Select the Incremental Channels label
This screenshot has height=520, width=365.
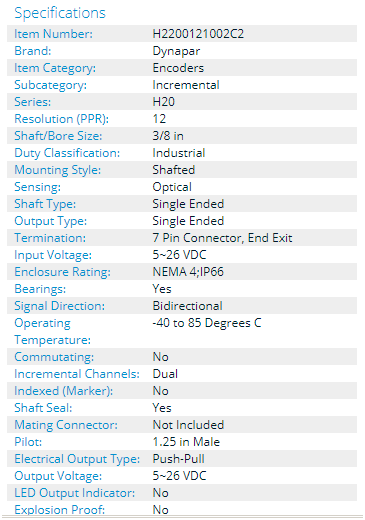pos(77,374)
